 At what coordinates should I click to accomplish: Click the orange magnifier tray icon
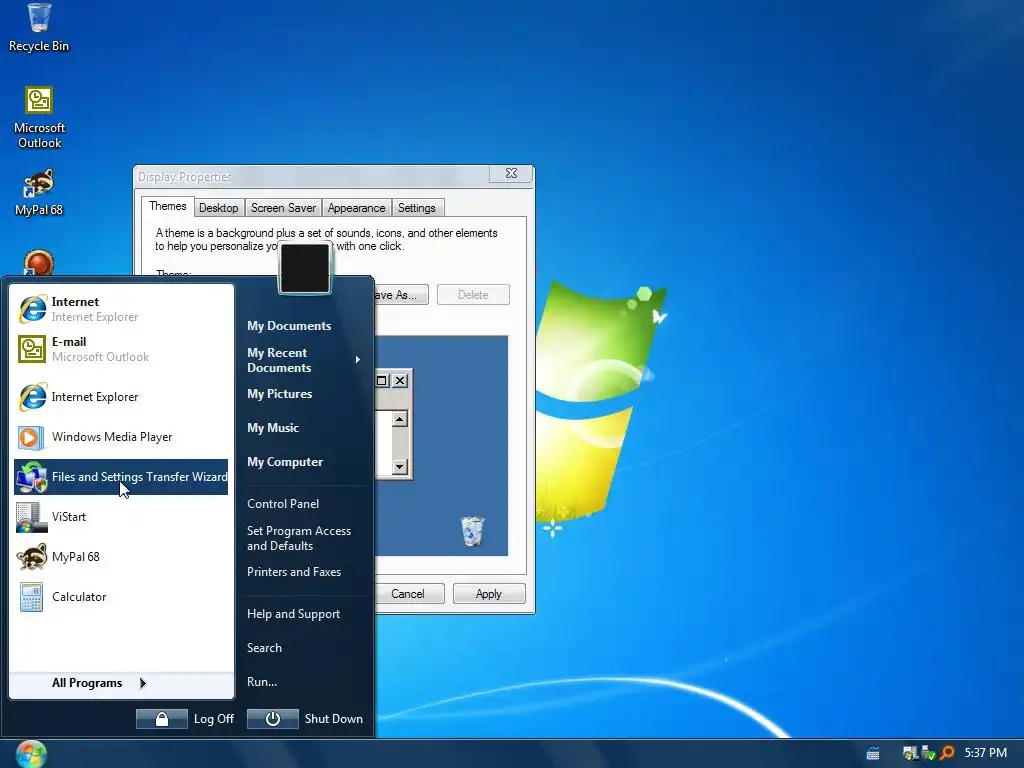click(947, 753)
